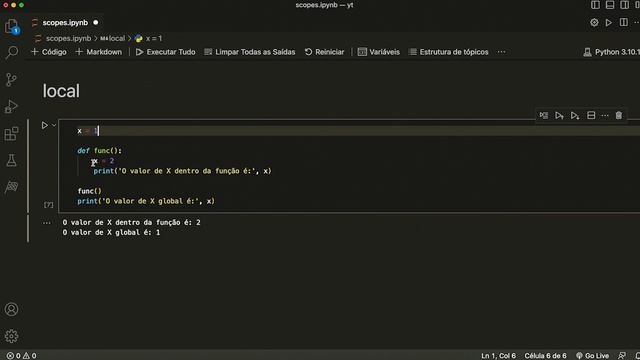Open the Manage gear in activity bar
The image size is (640, 360).
(x=11, y=336)
